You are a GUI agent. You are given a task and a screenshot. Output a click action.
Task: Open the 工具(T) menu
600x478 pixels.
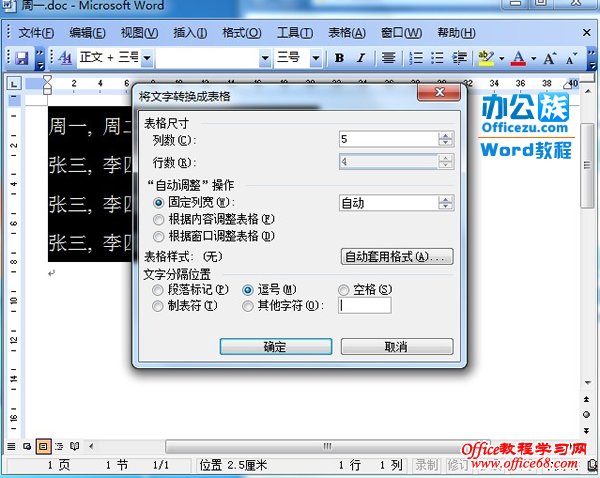(295, 33)
